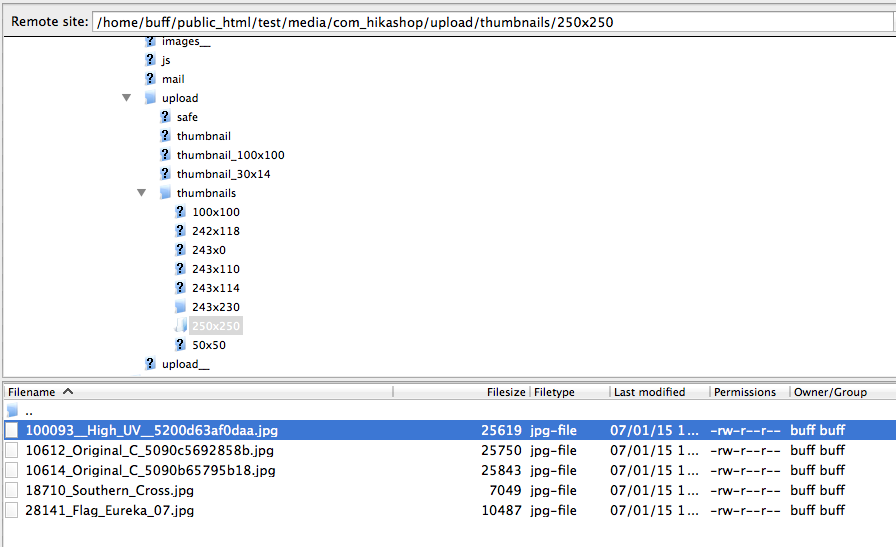This screenshot has width=896, height=547.
Task: Click the filesize value 25750
Action: [x=502, y=450]
